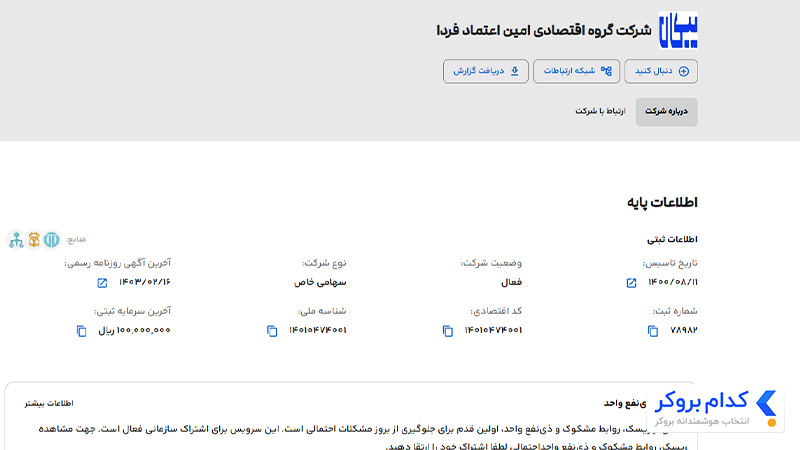This screenshot has height=450, width=800.
Task: Select the company title شرکت گروه اقتصادی امین اعتماد فردا
Action: pos(544,31)
